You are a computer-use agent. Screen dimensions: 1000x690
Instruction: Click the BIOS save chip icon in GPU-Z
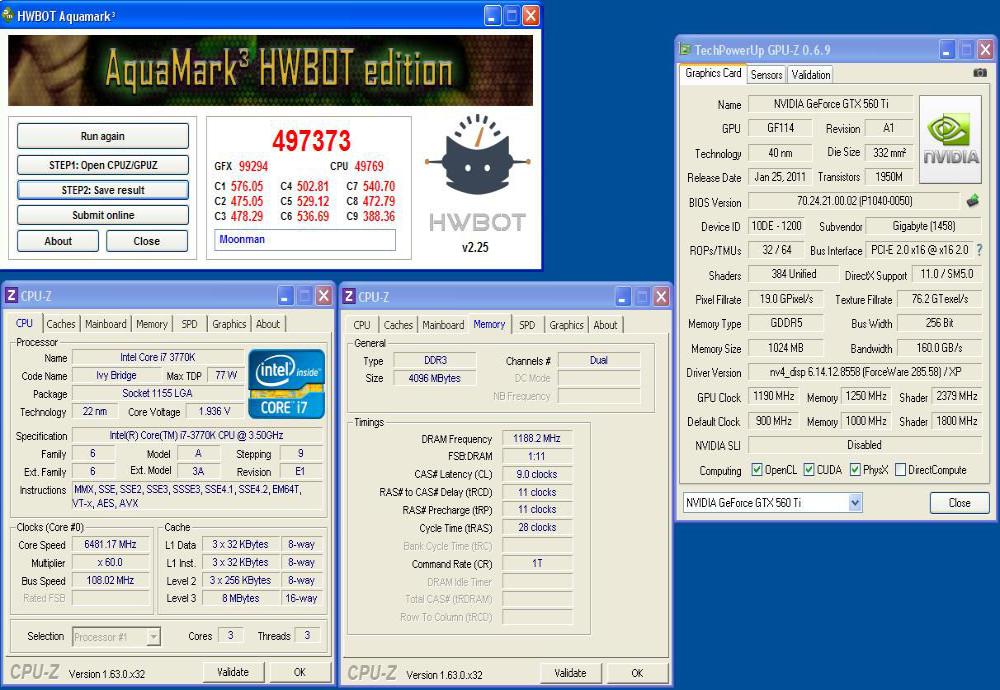click(972, 201)
